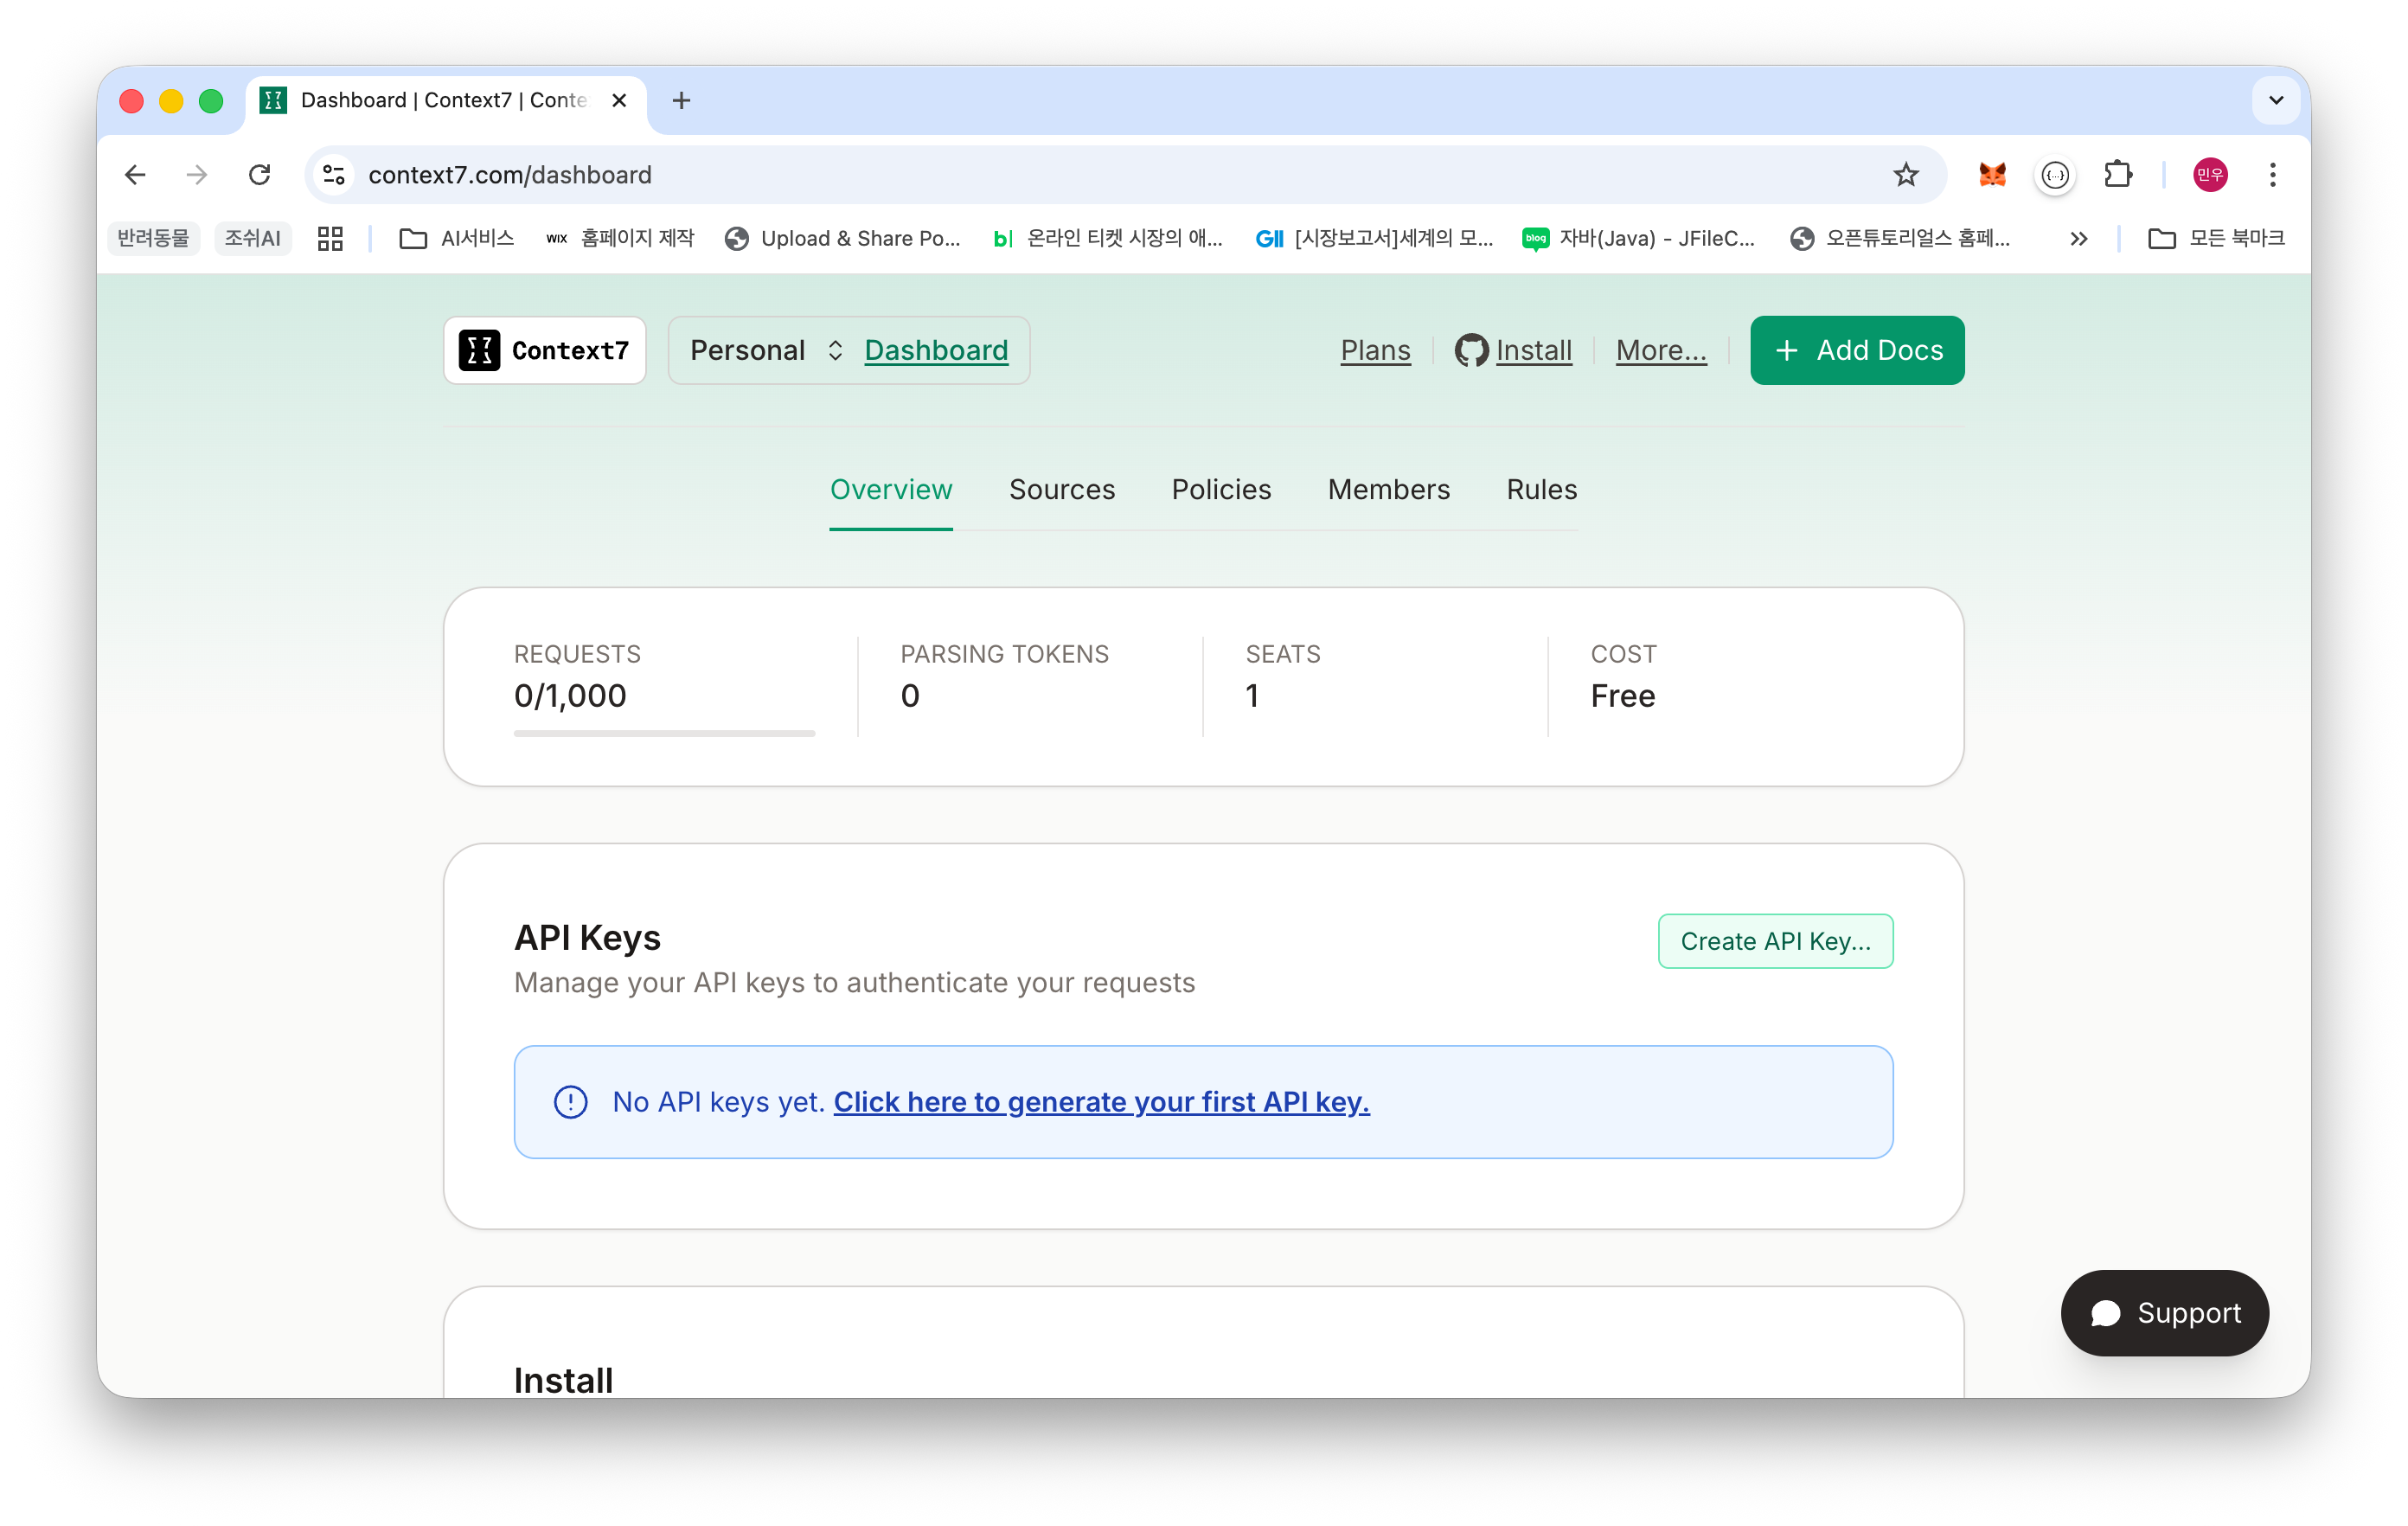Viewport: 2408px width, 1526px height.
Task: Open the Extensions puzzle icon
Action: point(2118,175)
